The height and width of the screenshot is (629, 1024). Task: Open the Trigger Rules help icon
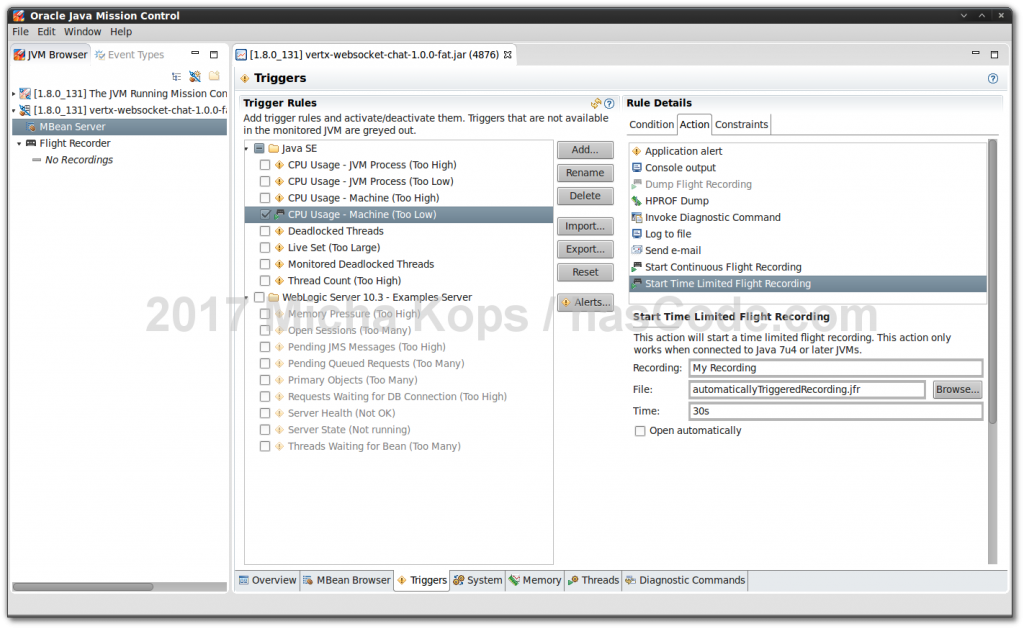coord(610,102)
